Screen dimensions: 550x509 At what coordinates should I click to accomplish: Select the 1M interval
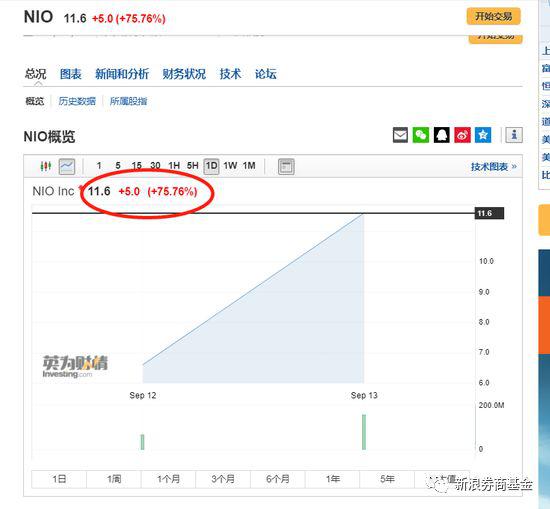coord(249,166)
